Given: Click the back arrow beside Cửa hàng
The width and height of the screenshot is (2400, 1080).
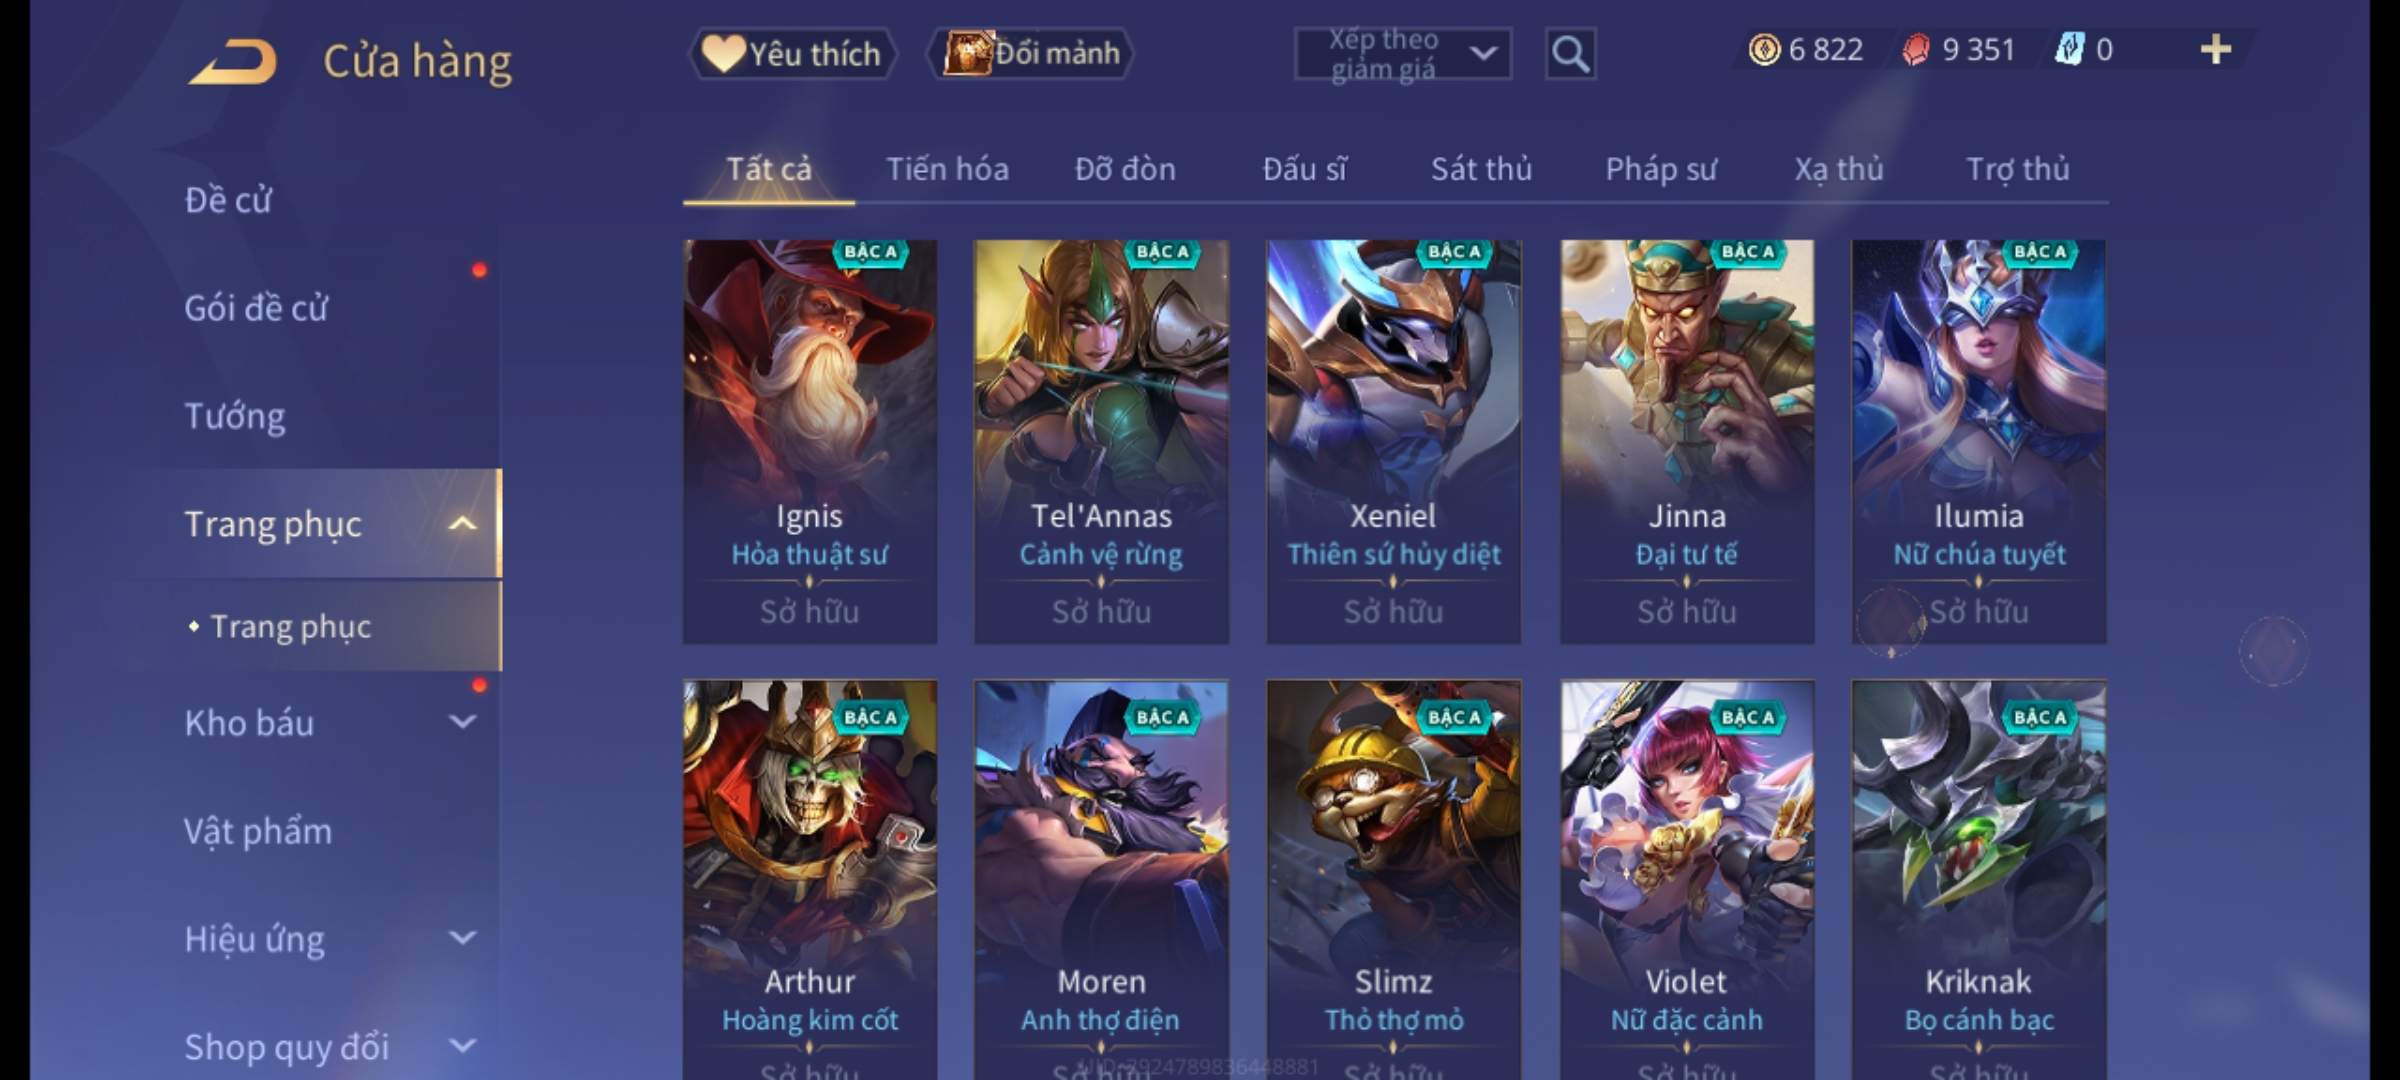Looking at the screenshot, I should click(234, 62).
